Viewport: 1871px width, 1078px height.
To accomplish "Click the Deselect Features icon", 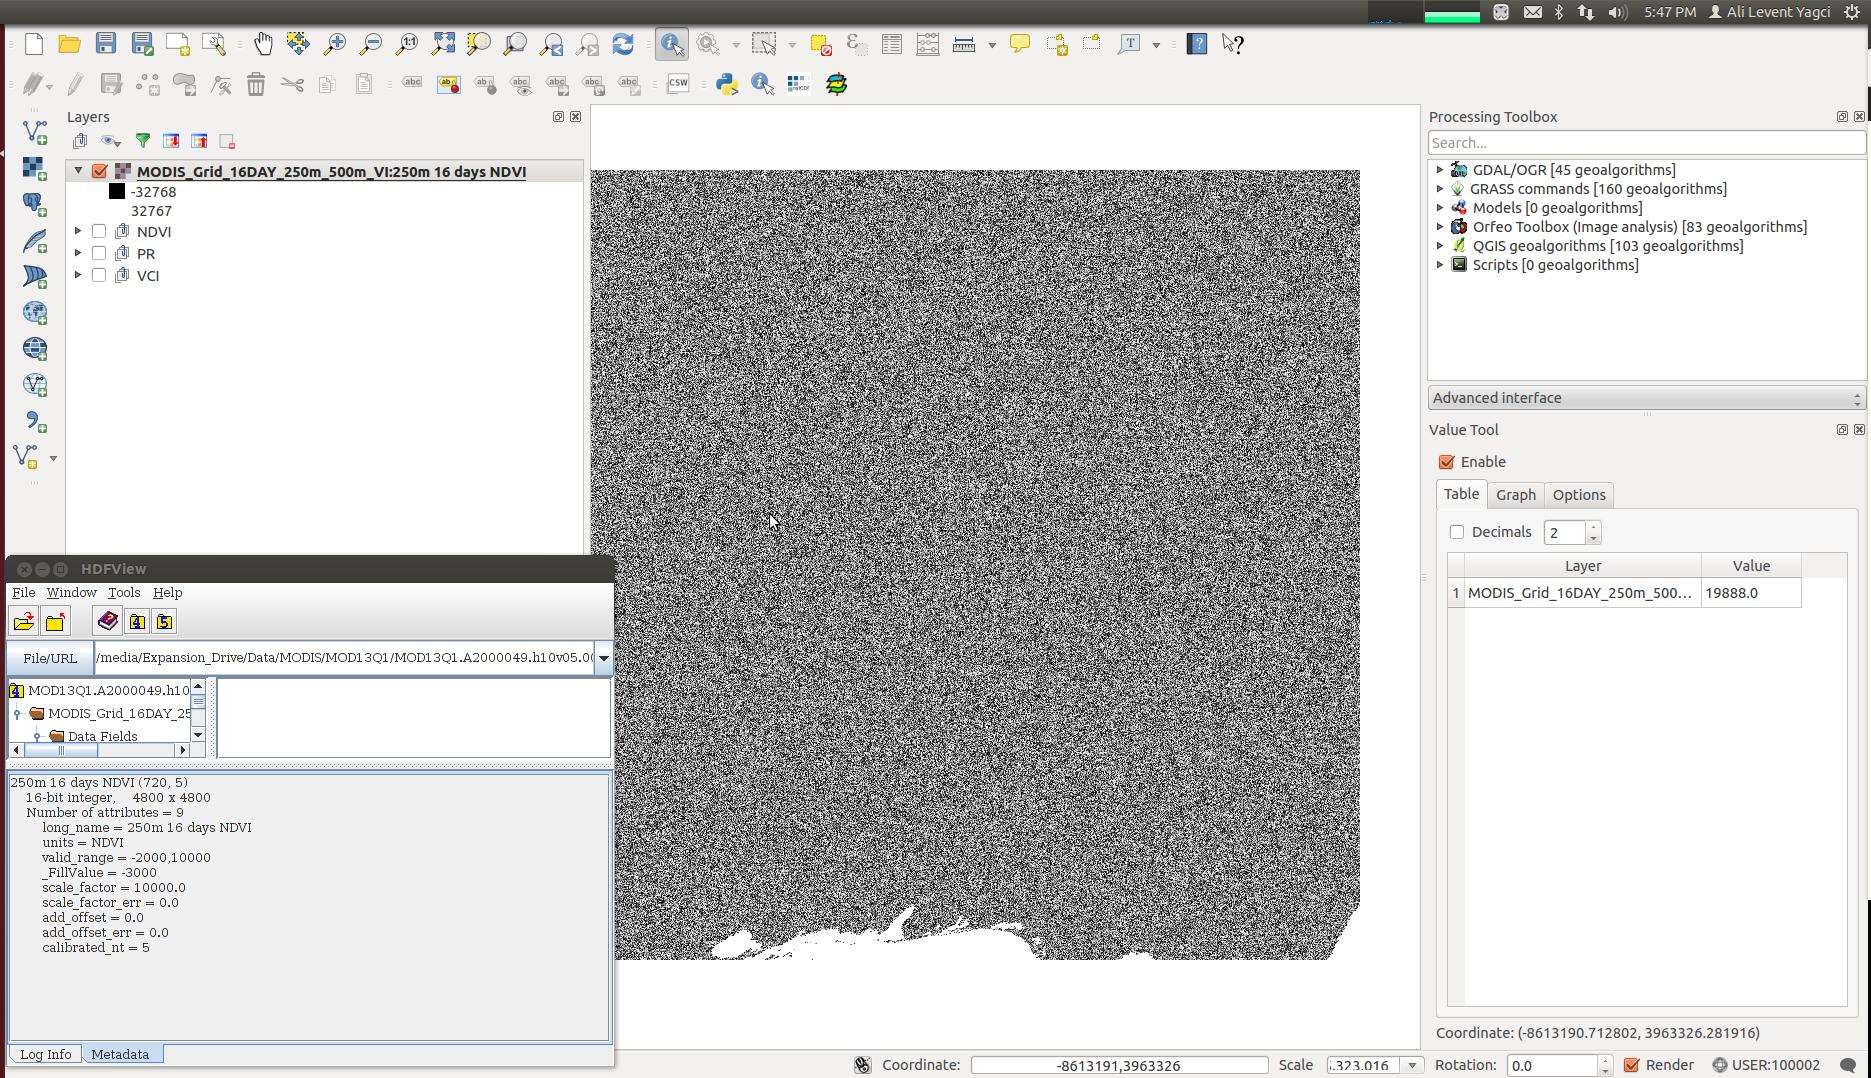I will 820,44.
